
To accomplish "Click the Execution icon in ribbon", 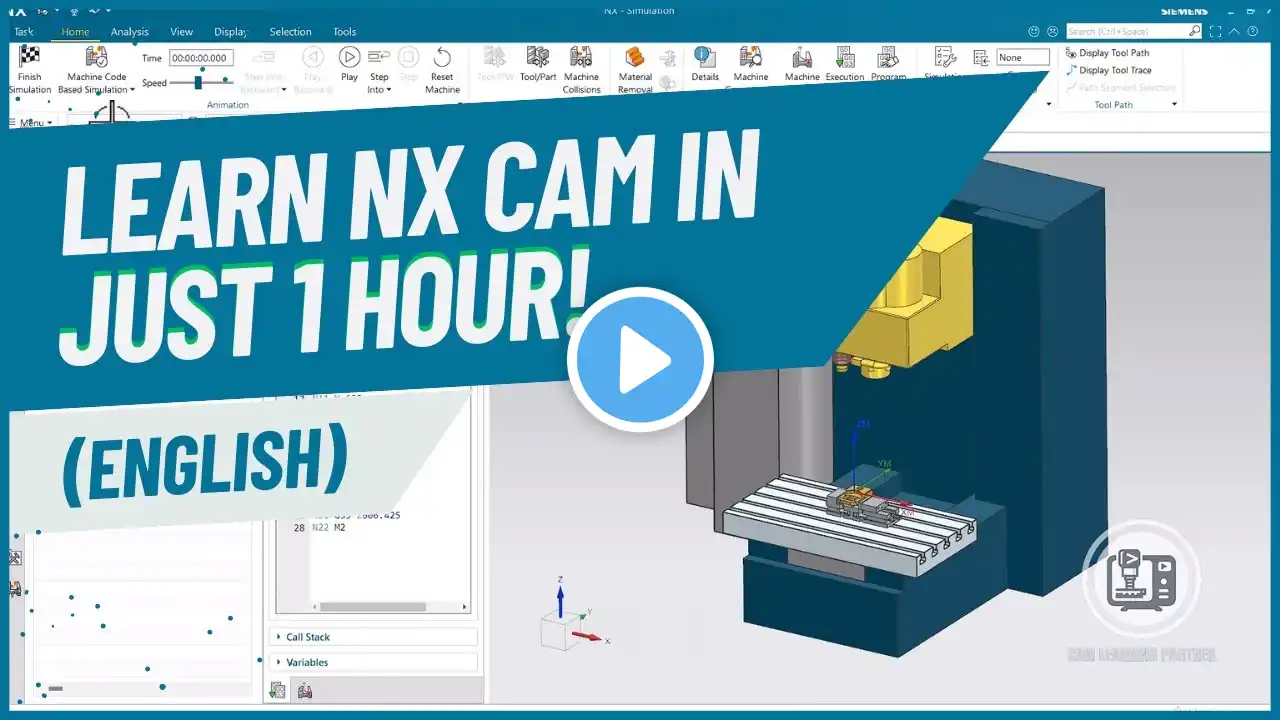I will (x=845, y=57).
